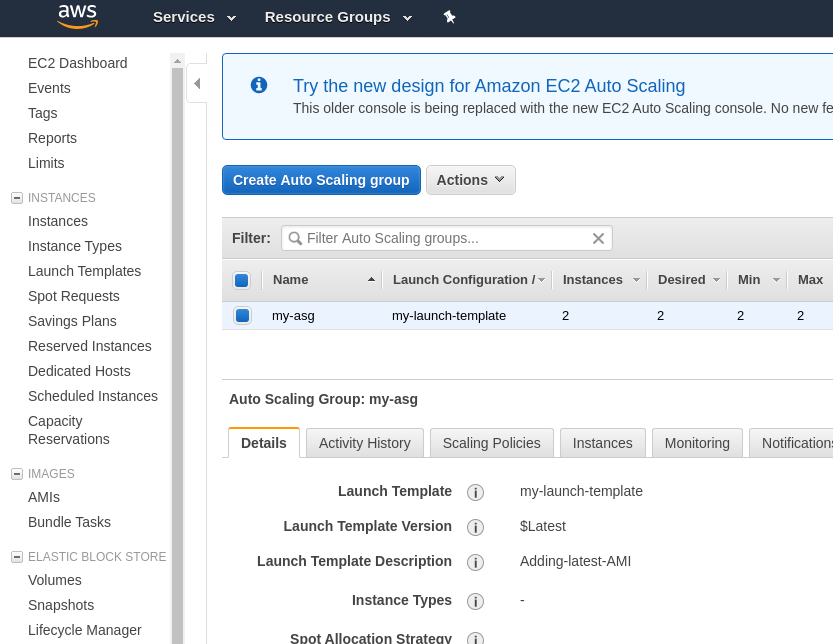Viewport: 833px width, 644px height.
Task: Open the Instances column dropdown arrow
Action: tap(636, 280)
